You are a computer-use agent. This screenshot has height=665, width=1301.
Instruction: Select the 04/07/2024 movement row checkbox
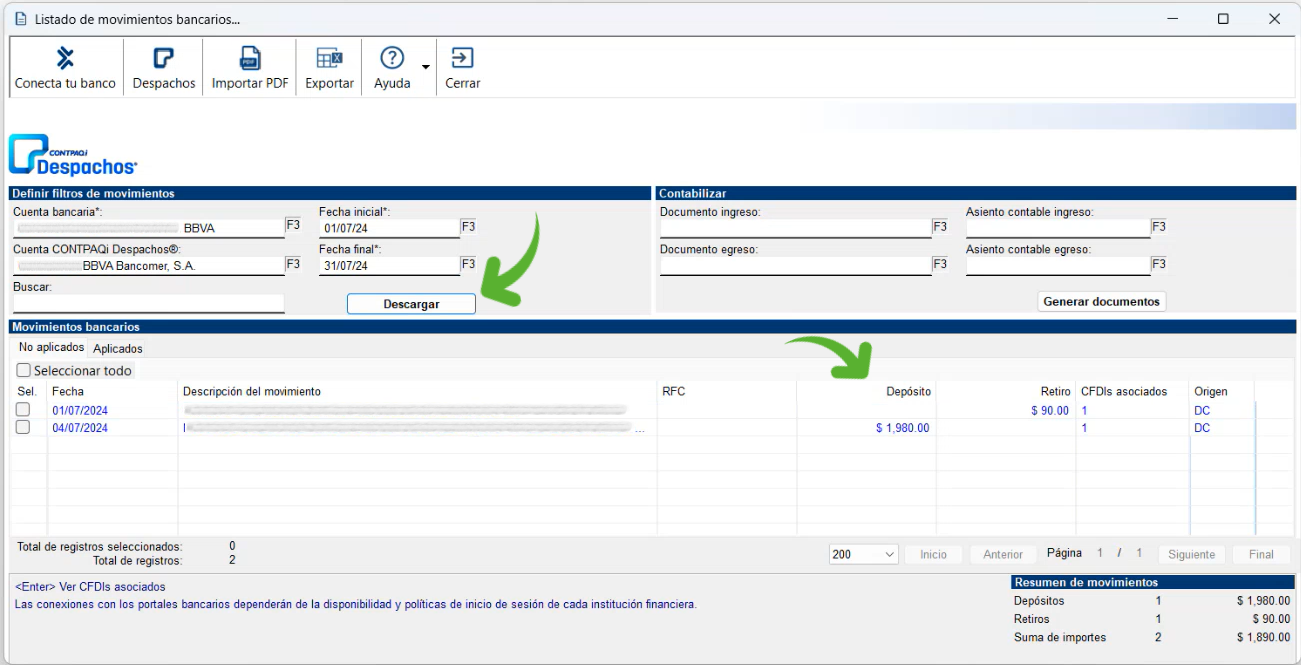coord(23,428)
